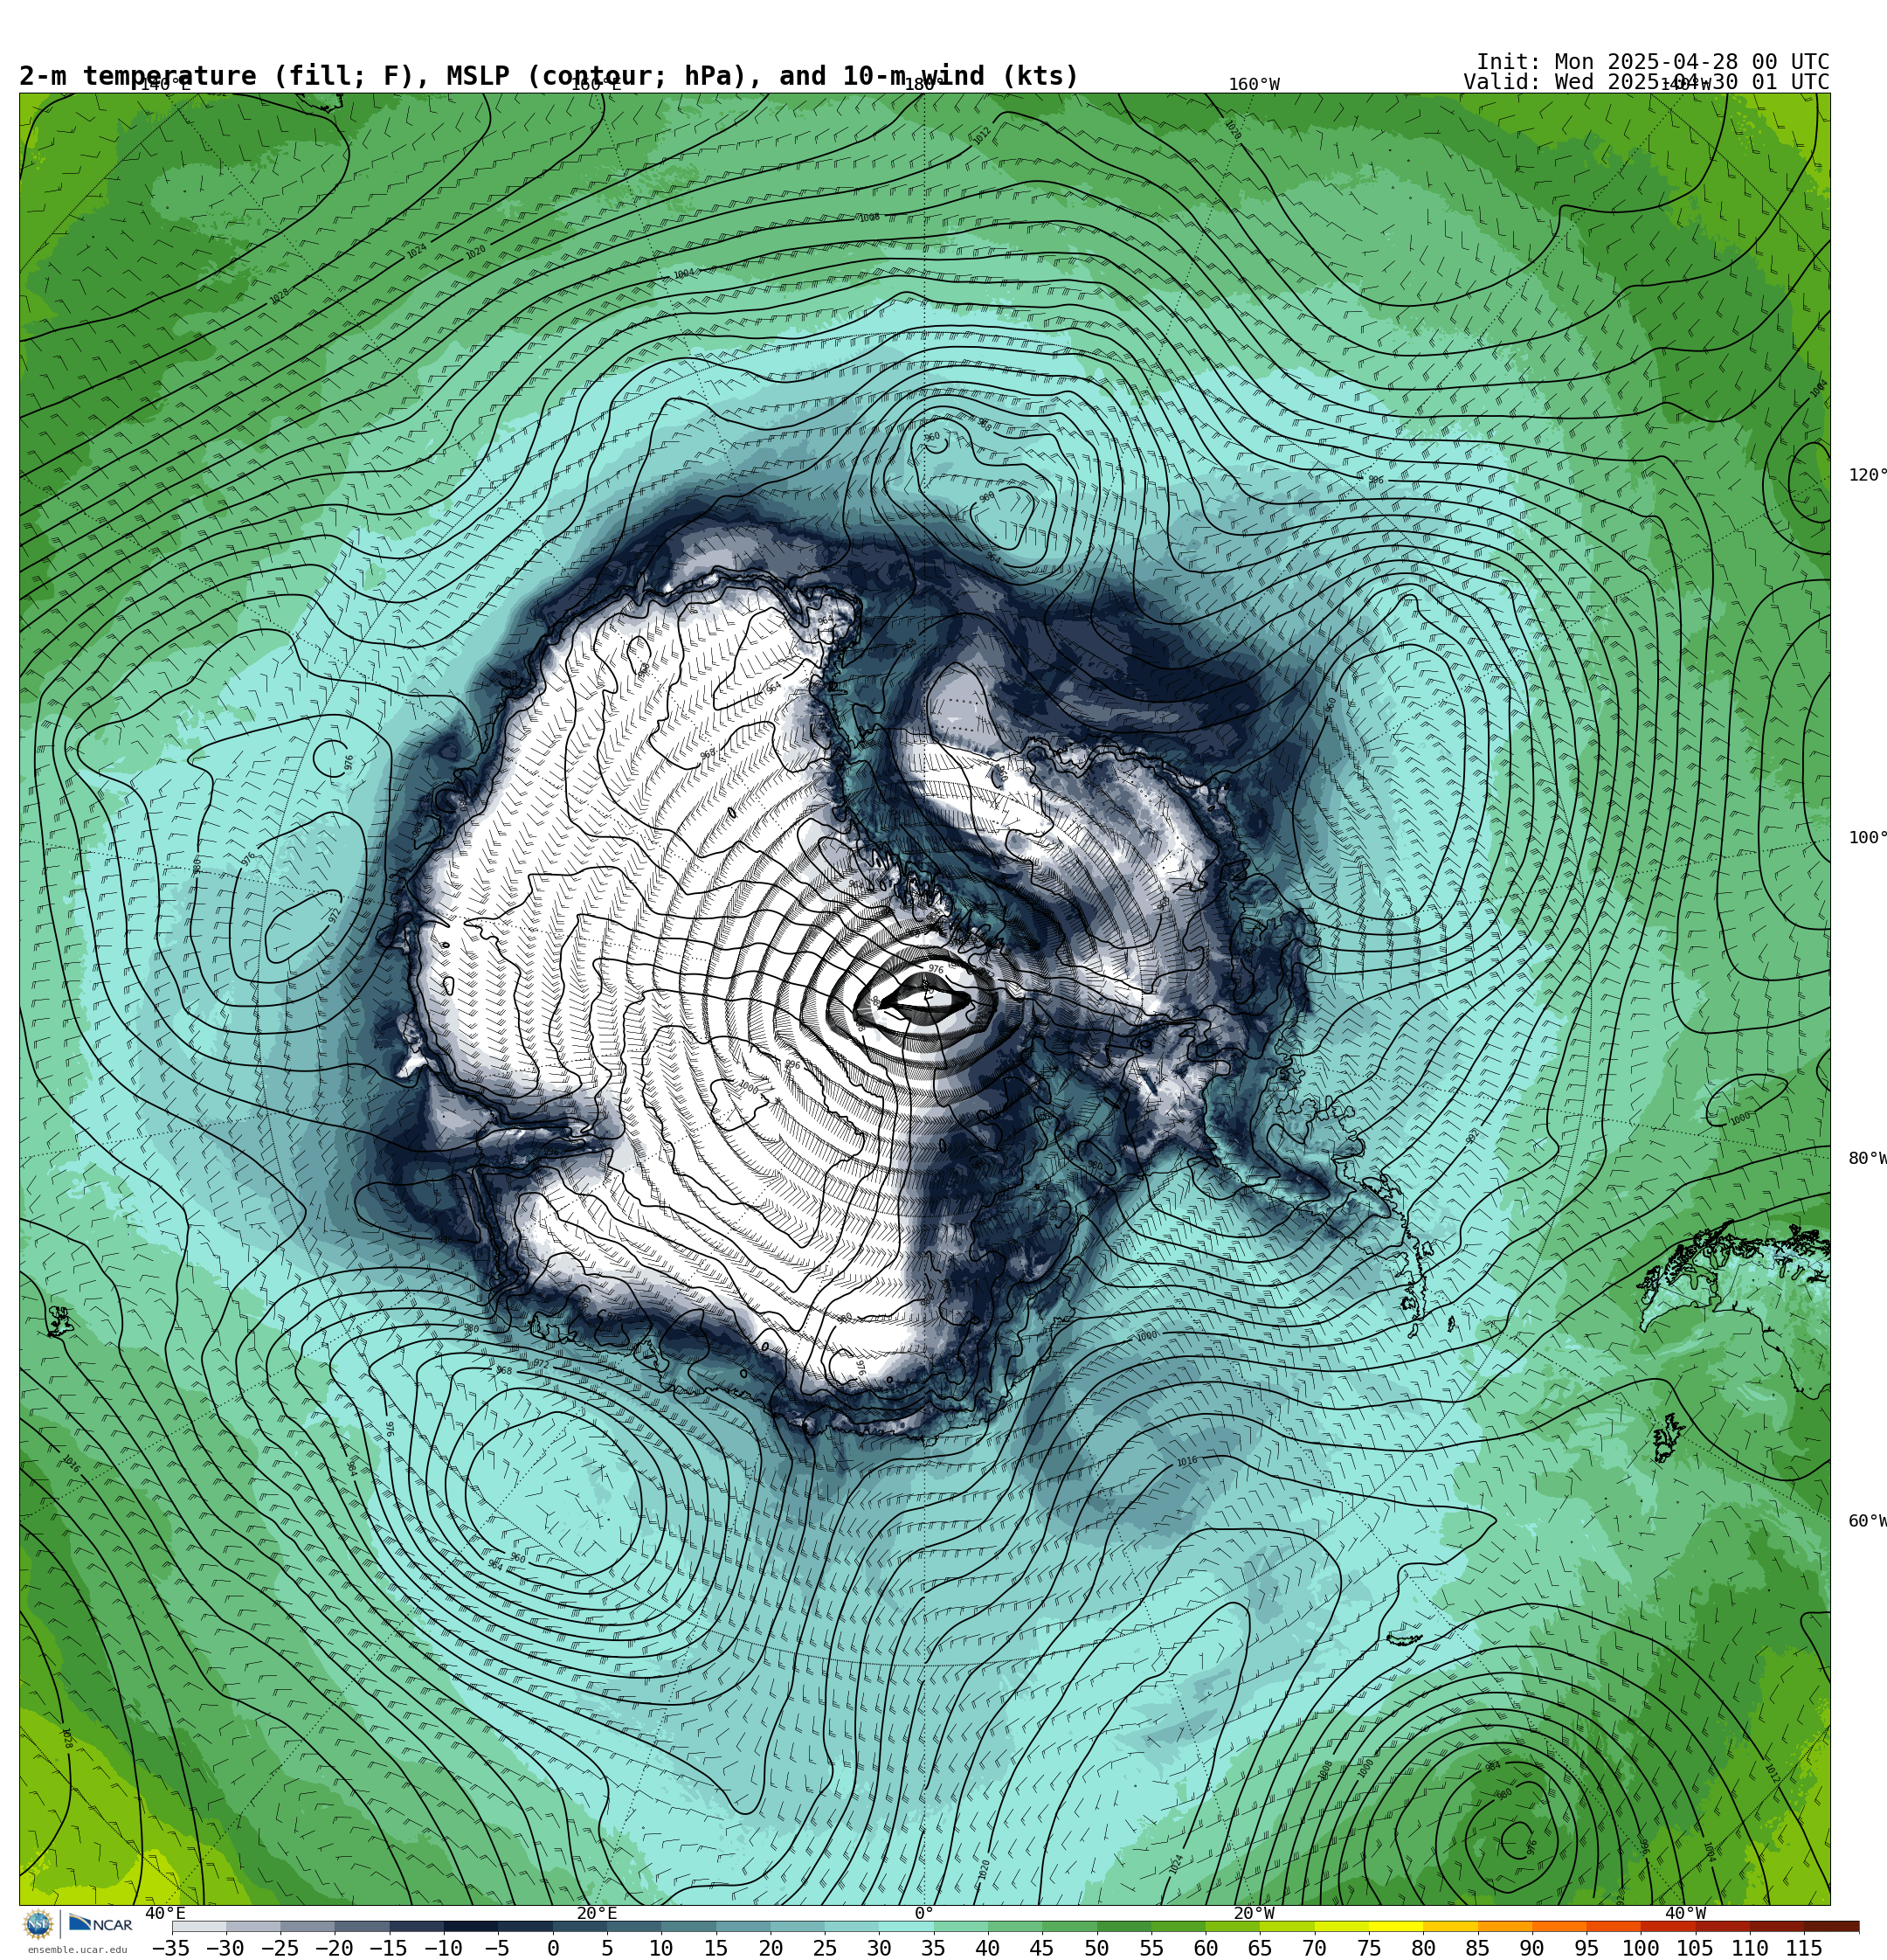Click the 30 colorbar tick label
Image resolution: width=1887 pixels, height=1960 pixels.
click(x=879, y=1948)
